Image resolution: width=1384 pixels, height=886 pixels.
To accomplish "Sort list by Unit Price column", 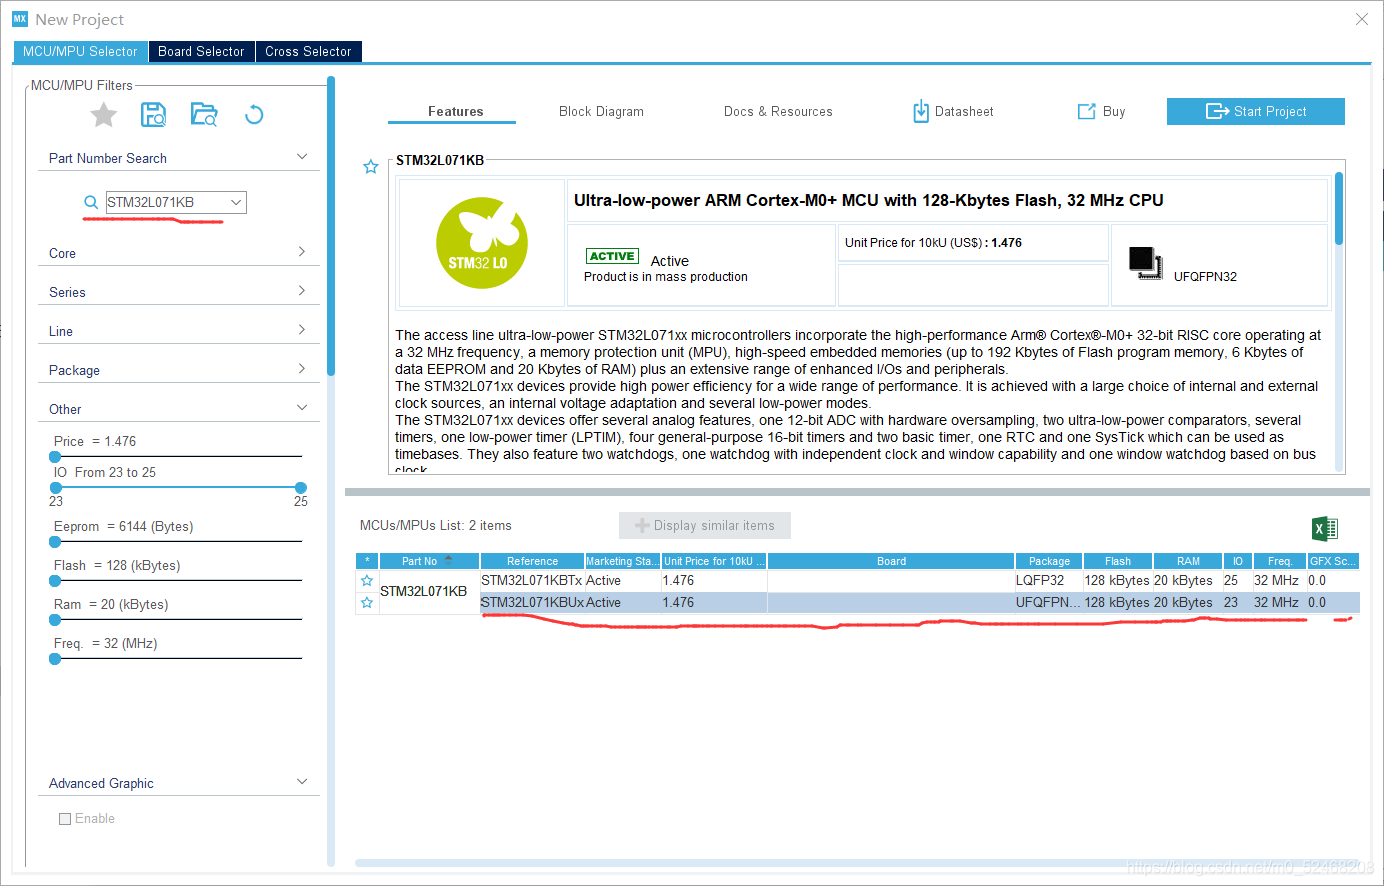I will pyautogui.click(x=714, y=561).
